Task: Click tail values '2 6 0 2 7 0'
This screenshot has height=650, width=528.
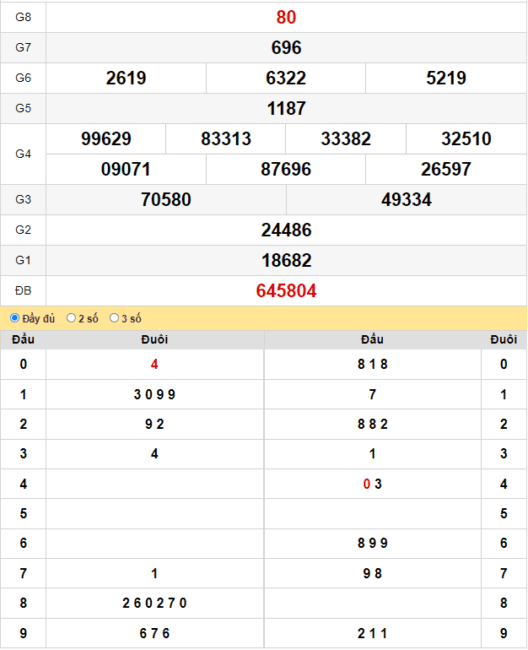Action: pyautogui.click(x=155, y=603)
